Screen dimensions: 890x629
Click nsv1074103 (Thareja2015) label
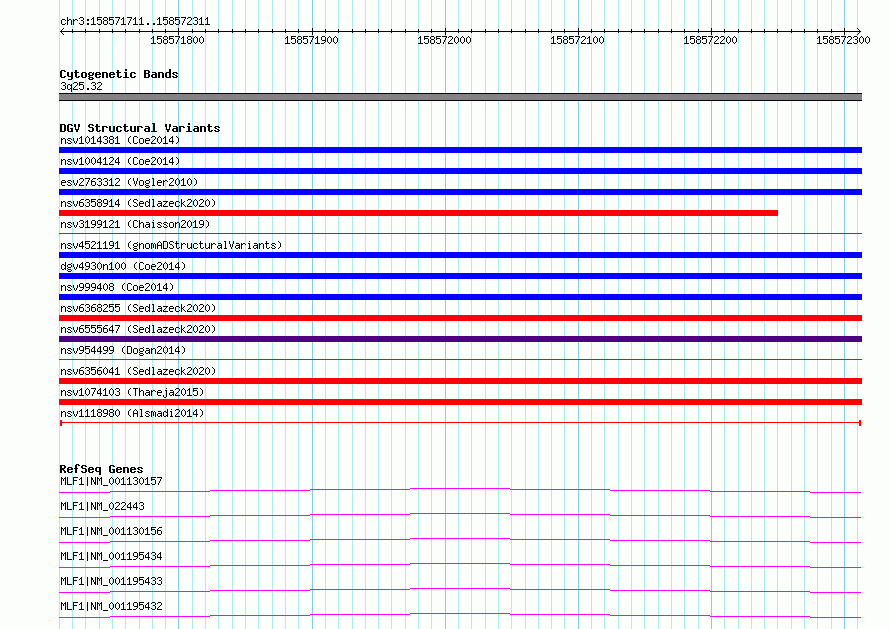132,392
